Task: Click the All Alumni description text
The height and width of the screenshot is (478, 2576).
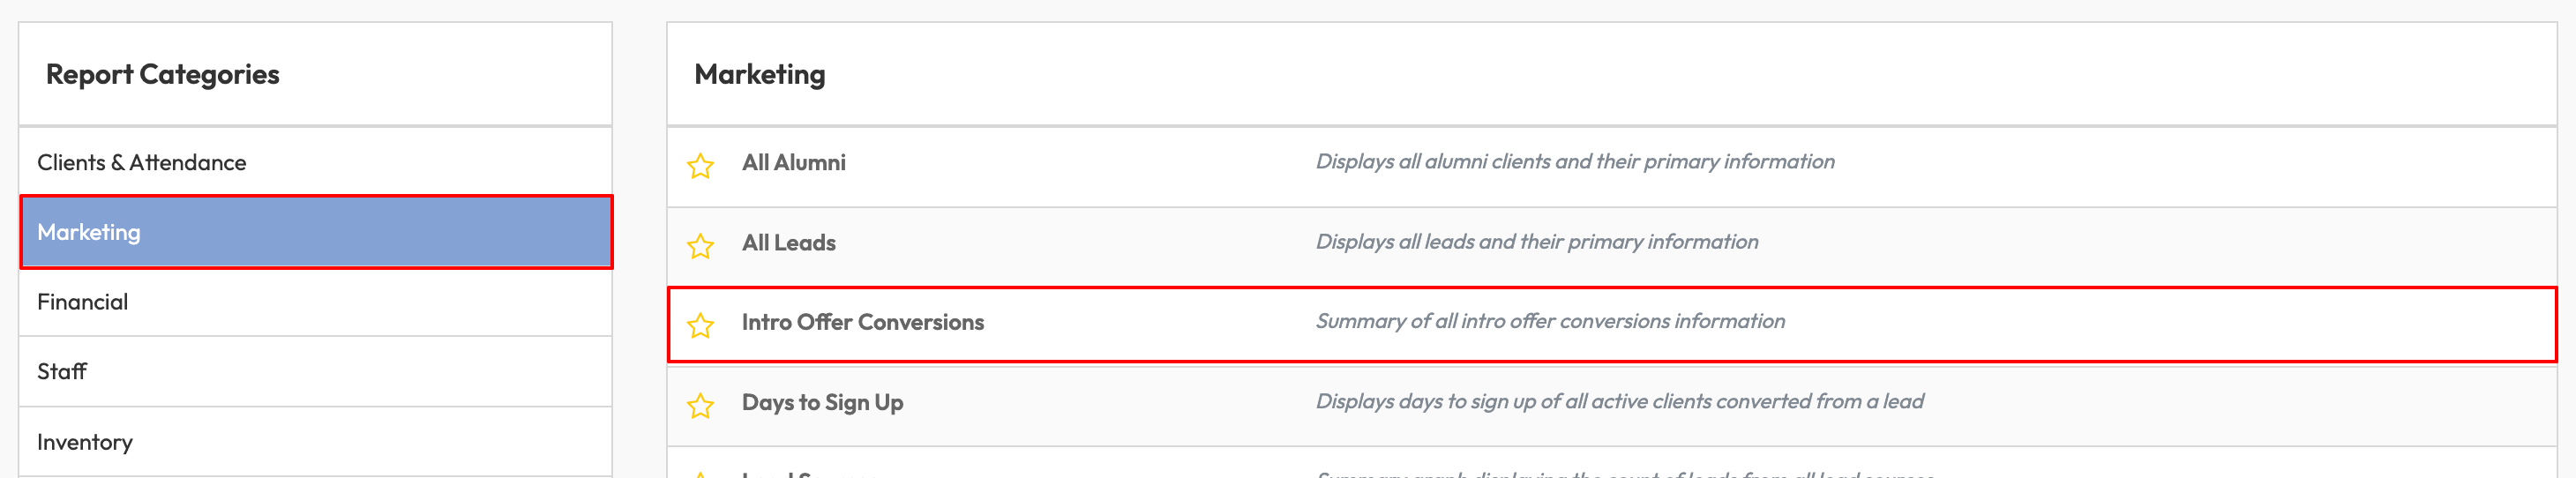Action: (1574, 161)
